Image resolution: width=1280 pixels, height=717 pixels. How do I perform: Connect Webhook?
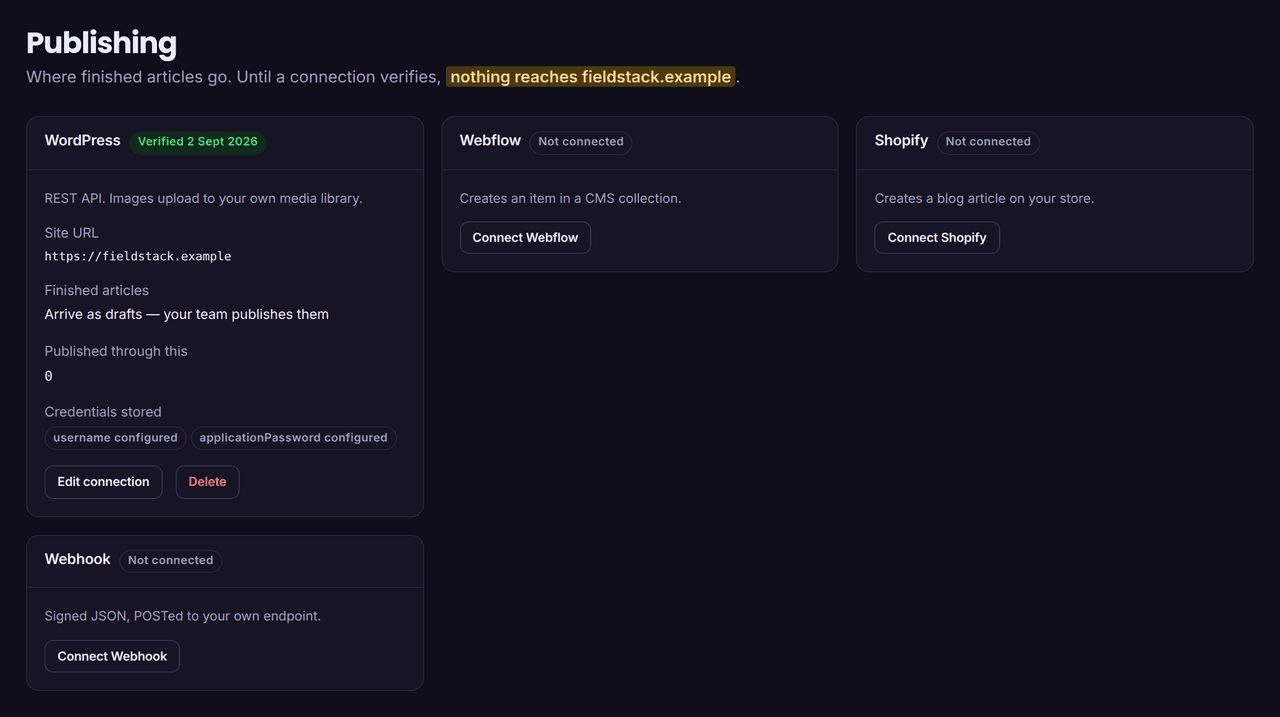point(112,657)
